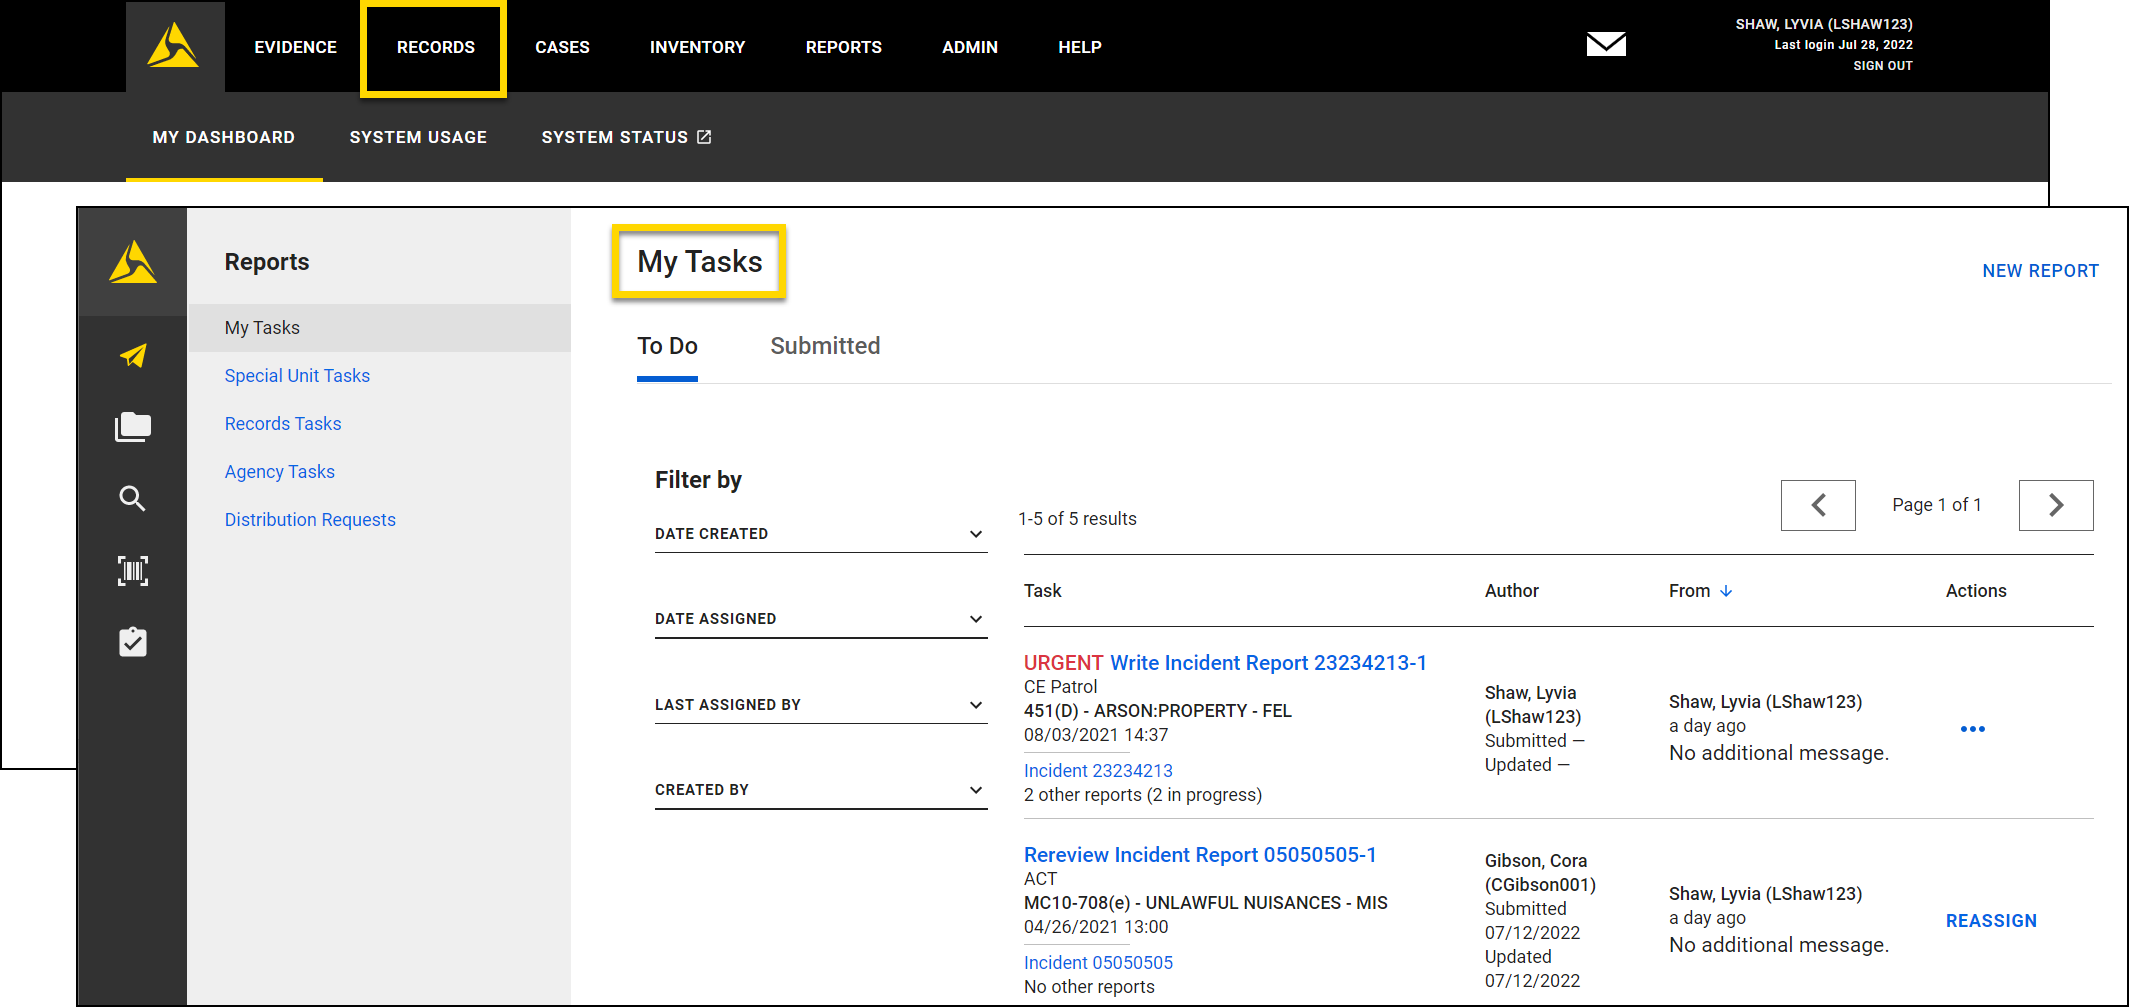Viewport: 2129px width, 1007px height.
Task: Click the New Report button
Action: (x=2040, y=271)
